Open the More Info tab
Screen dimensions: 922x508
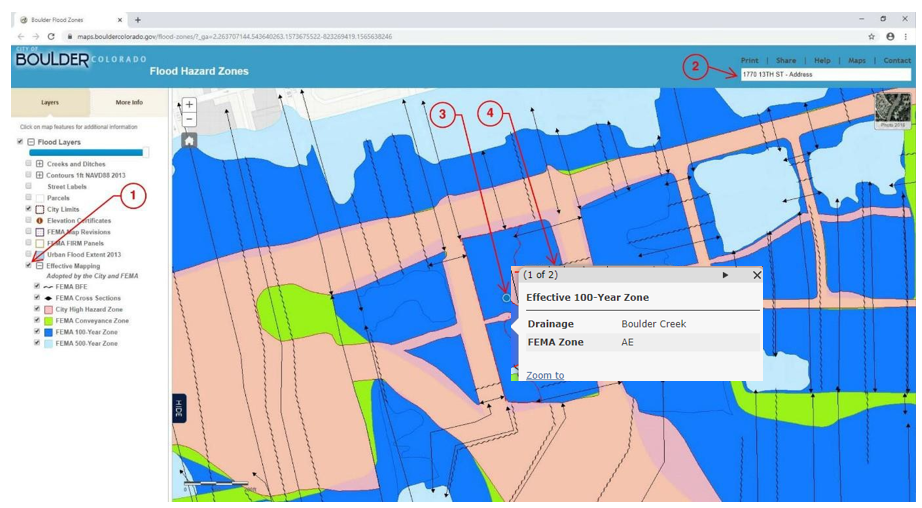click(129, 102)
